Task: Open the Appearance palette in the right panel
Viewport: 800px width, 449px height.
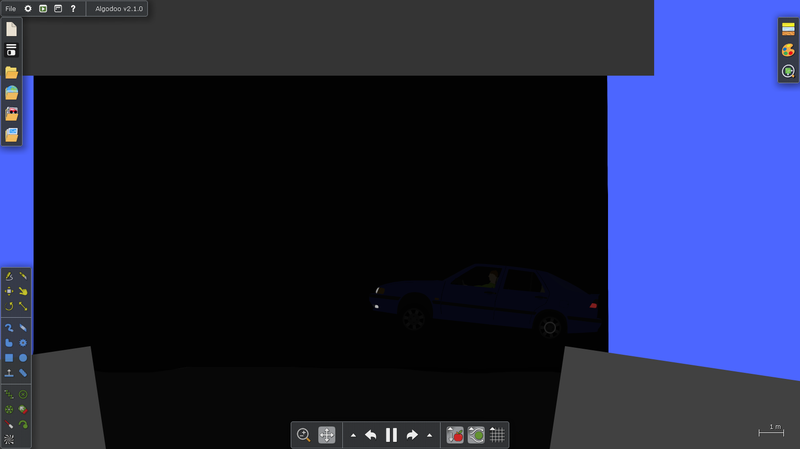Action: (x=788, y=50)
